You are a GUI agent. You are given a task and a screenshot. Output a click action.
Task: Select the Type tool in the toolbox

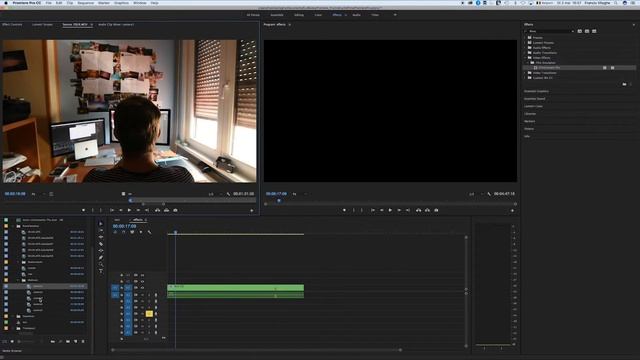(101, 271)
